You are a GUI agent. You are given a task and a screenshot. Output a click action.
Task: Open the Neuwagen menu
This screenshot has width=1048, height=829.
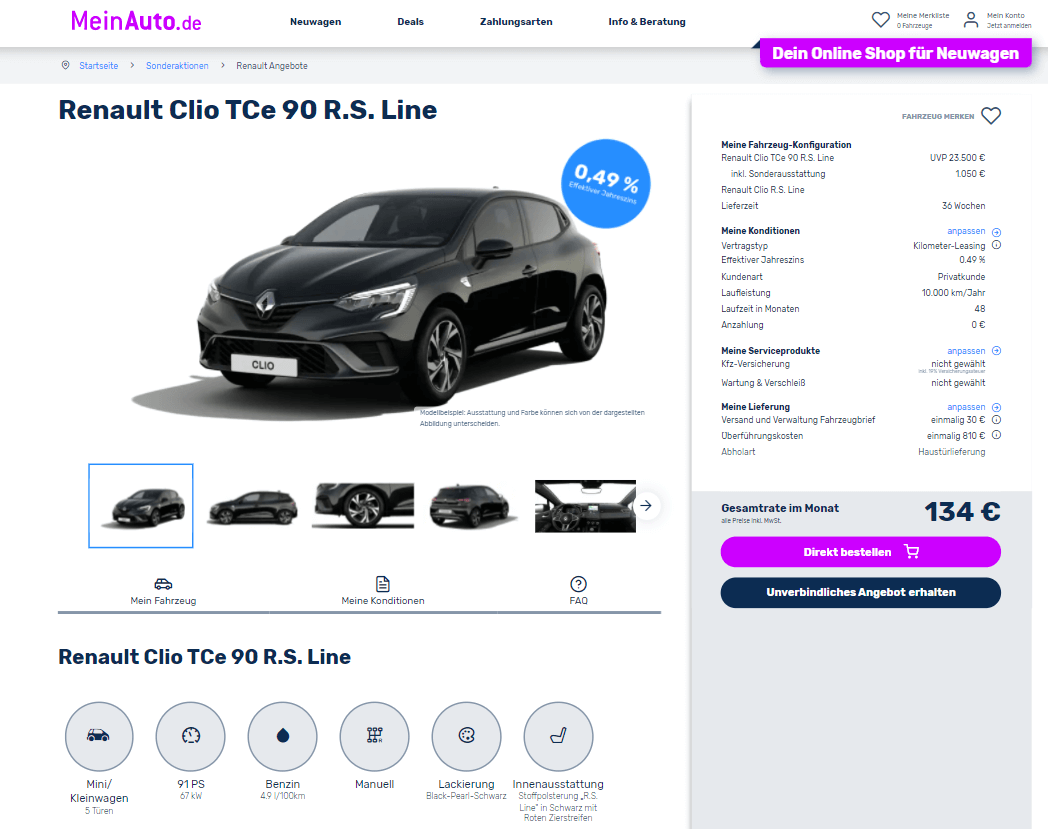[x=315, y=21]
